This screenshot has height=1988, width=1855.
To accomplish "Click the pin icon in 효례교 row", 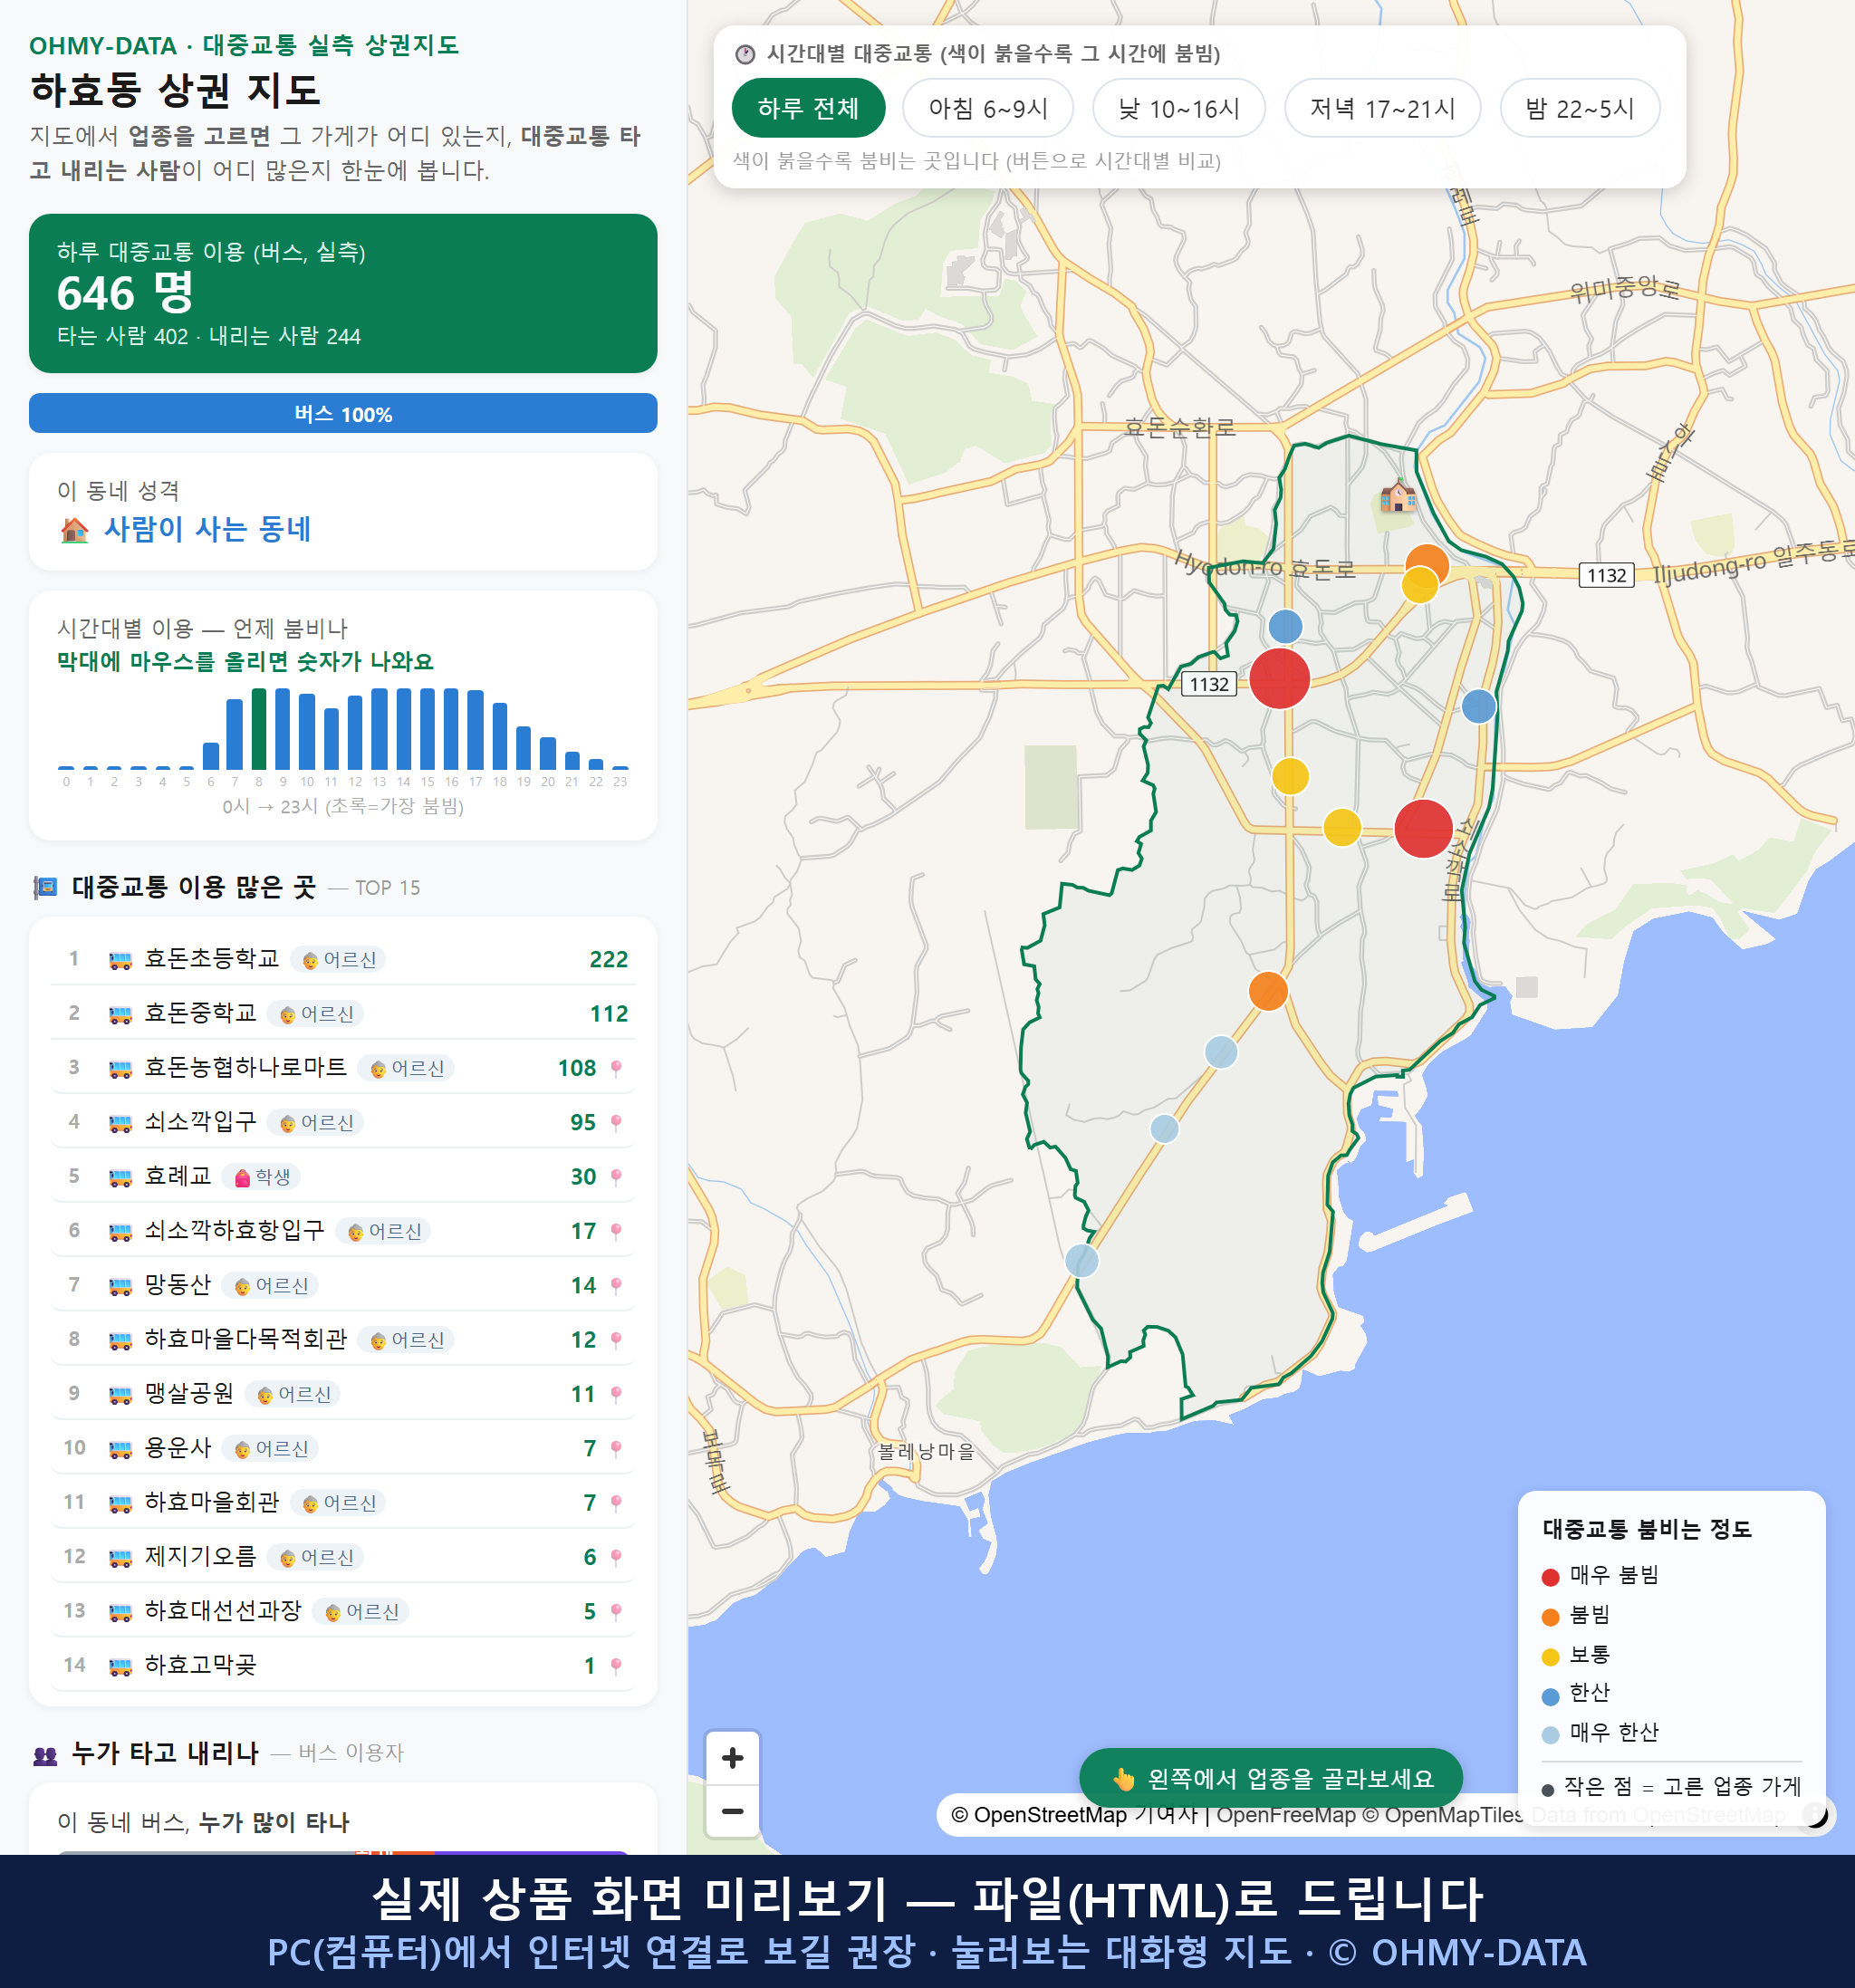I will point(616,1177).
